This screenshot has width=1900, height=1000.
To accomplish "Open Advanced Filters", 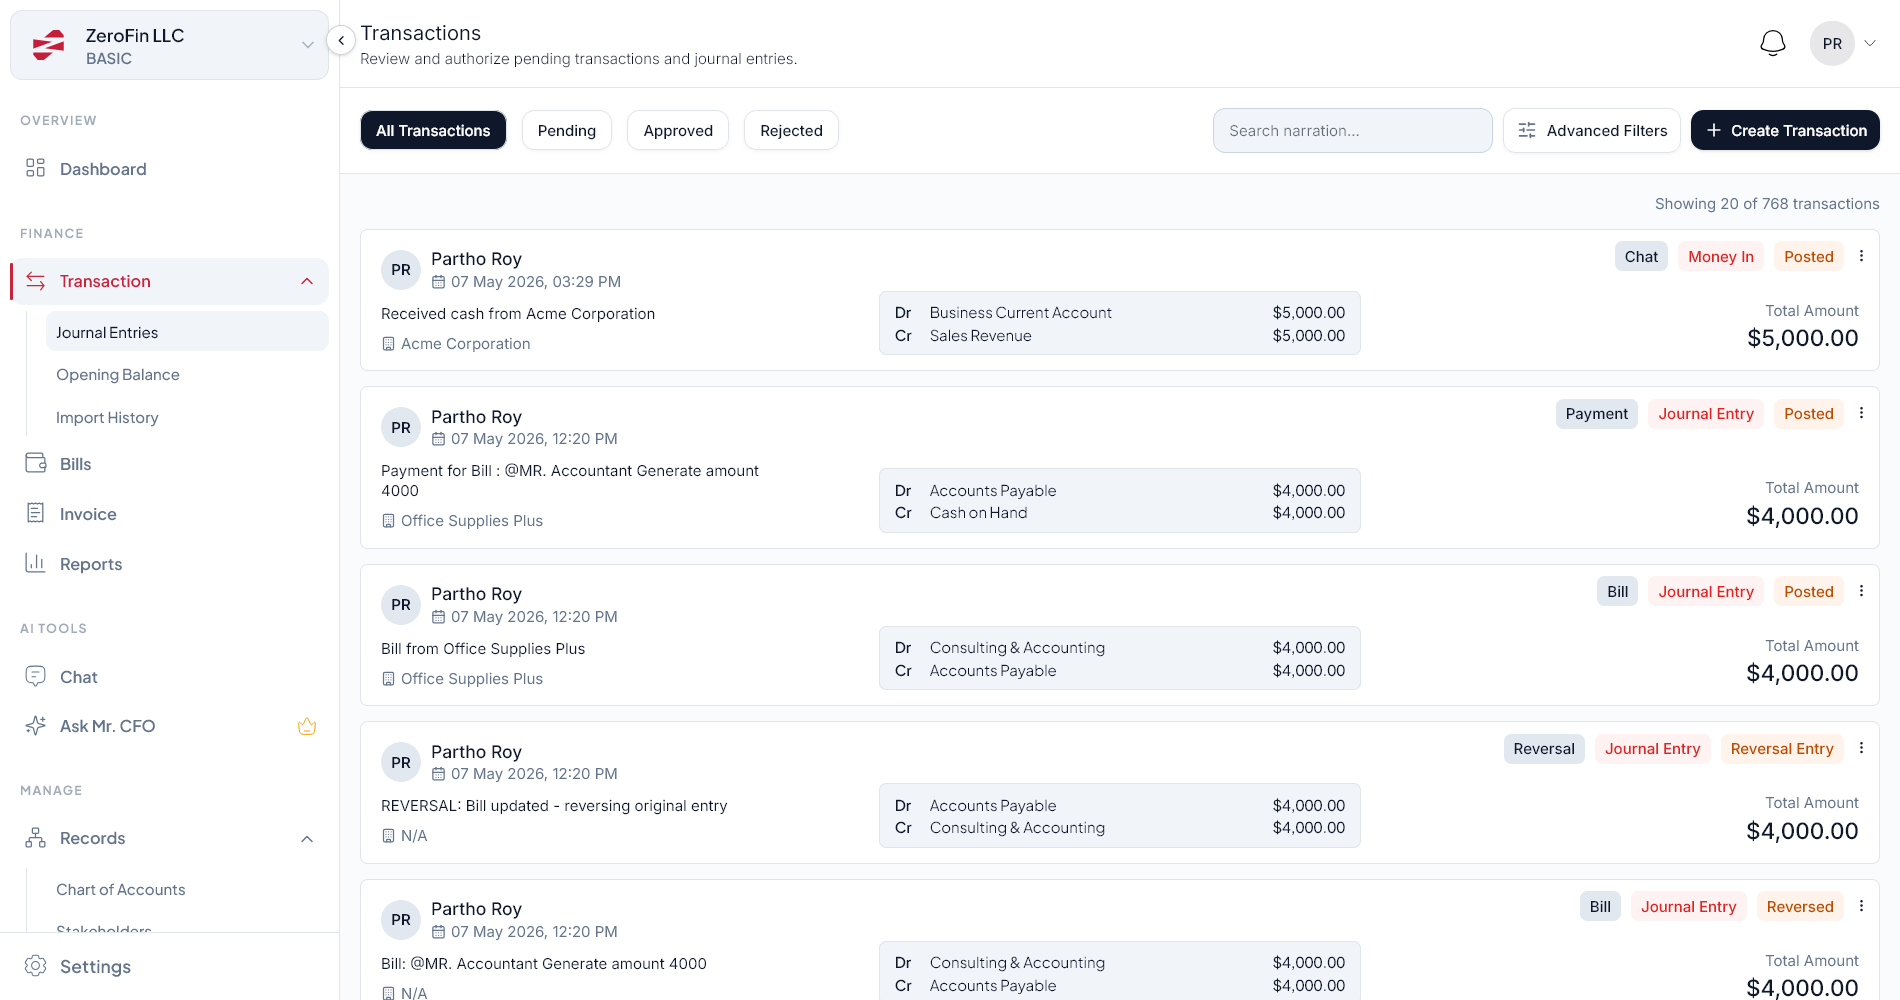I will tap(1592, 130).
